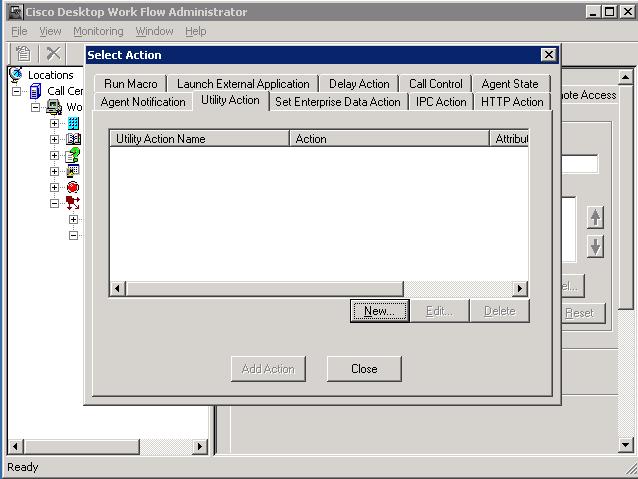Expand the red circle tree node
The image size is (638, 479).
(x=54, y=187)
